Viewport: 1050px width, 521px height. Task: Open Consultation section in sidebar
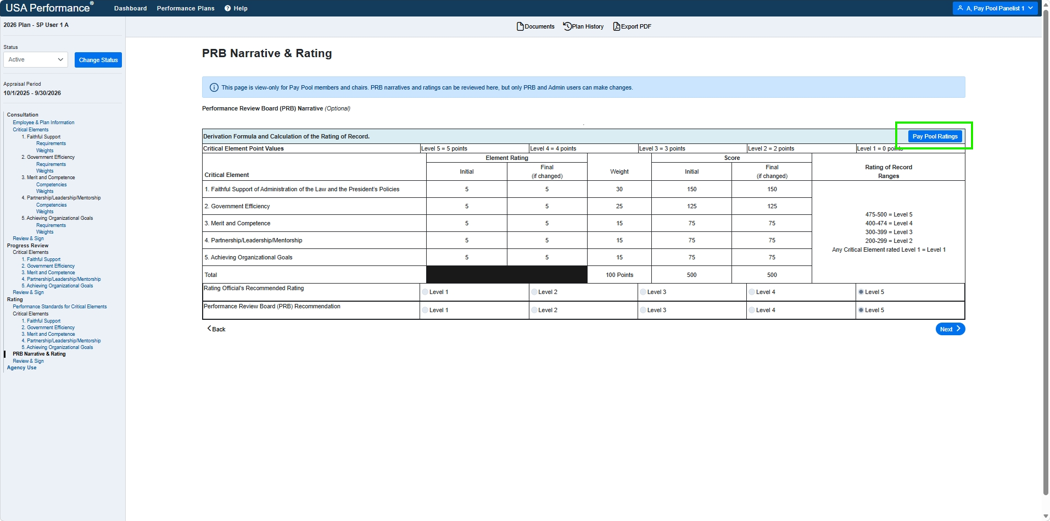(x=23, y=115)
